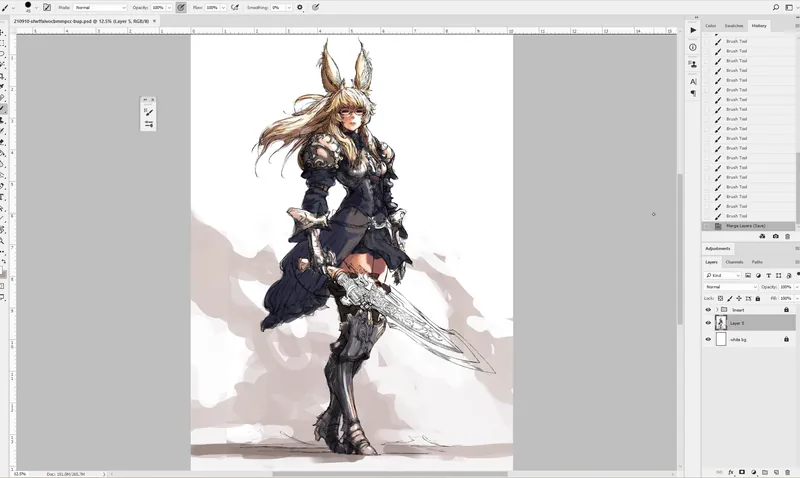Create new document from current state
This screenshot has width=800, height=478.
point(762,236)
